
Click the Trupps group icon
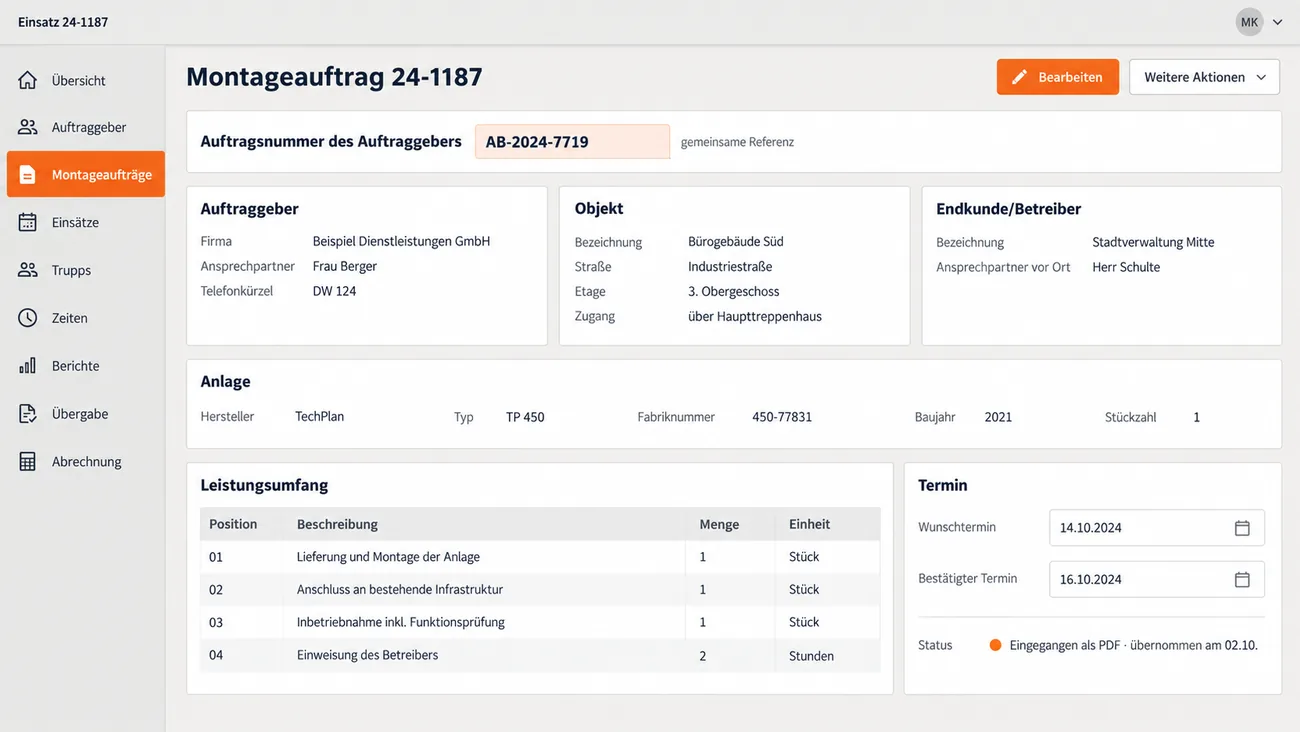[x=28, y=270]
